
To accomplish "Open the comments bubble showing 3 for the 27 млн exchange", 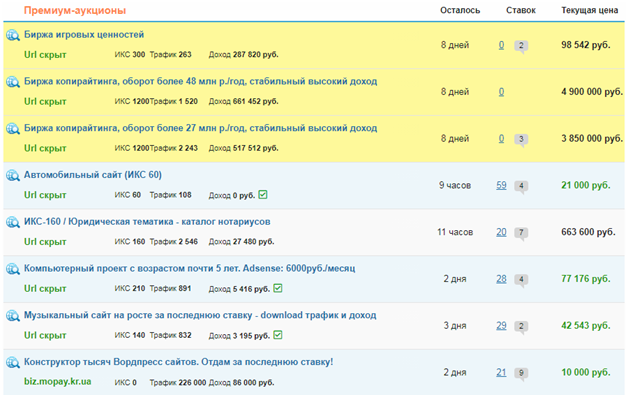I will point(521,140).
